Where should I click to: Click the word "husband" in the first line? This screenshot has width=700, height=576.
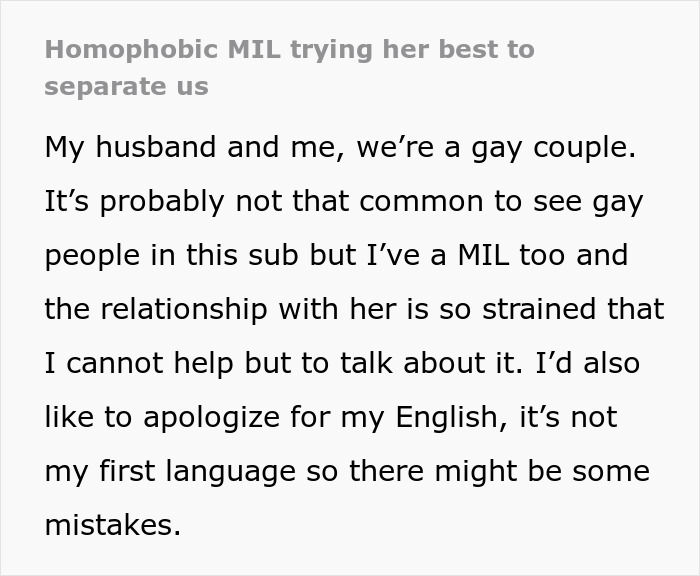pyautogui.click(x=147, y=147)
